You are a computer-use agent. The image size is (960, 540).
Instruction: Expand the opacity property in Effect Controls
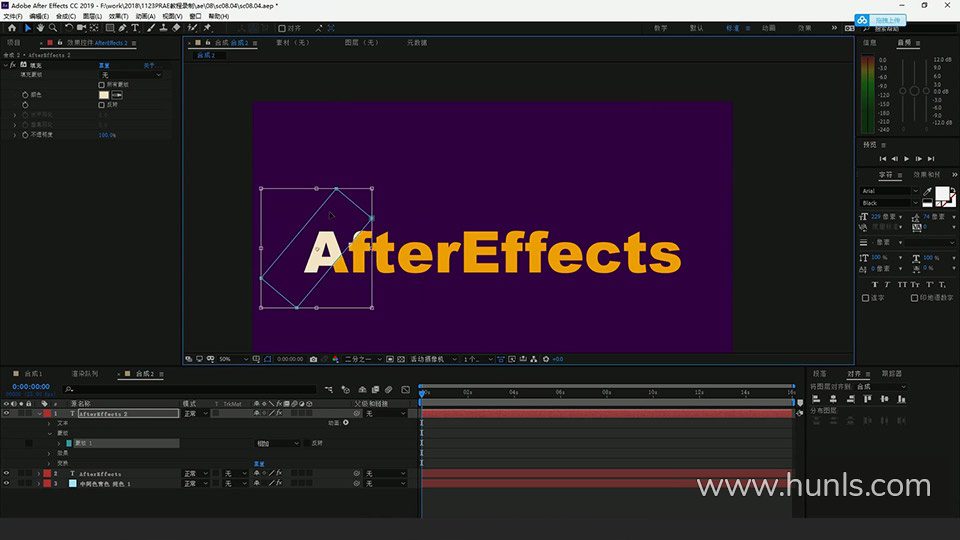point(15,135)
